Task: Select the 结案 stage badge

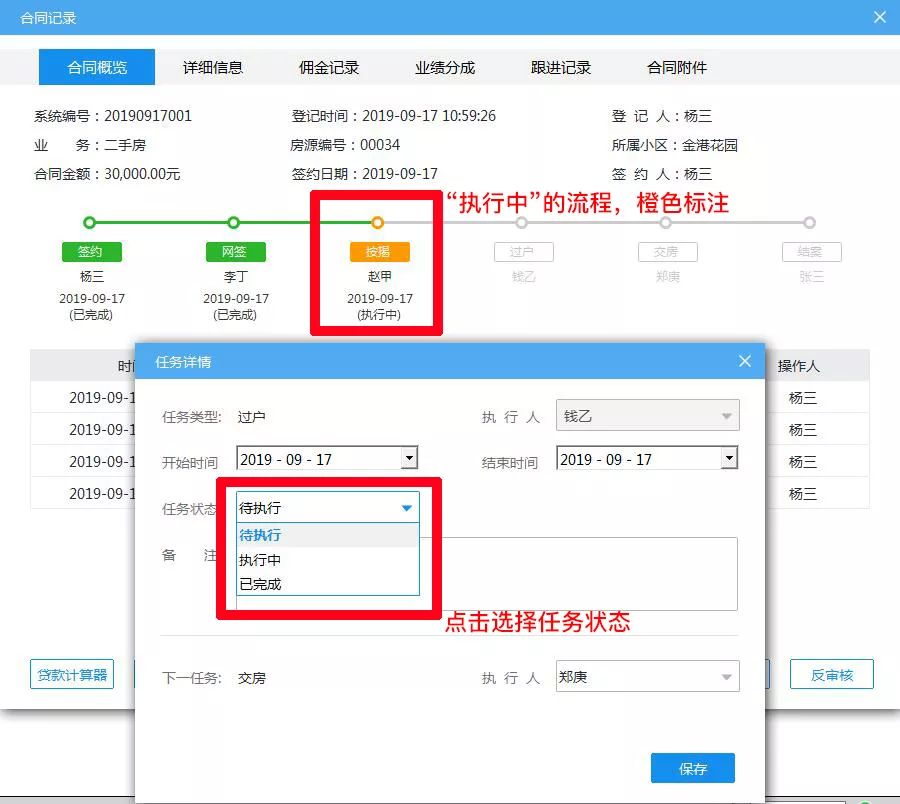Action: [x=810, y=251]
